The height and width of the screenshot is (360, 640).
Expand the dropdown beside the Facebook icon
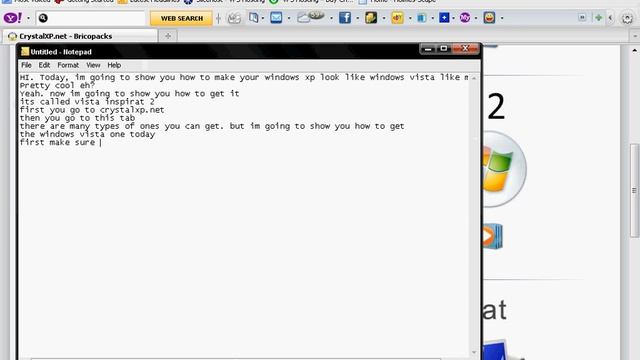(358, 18)
